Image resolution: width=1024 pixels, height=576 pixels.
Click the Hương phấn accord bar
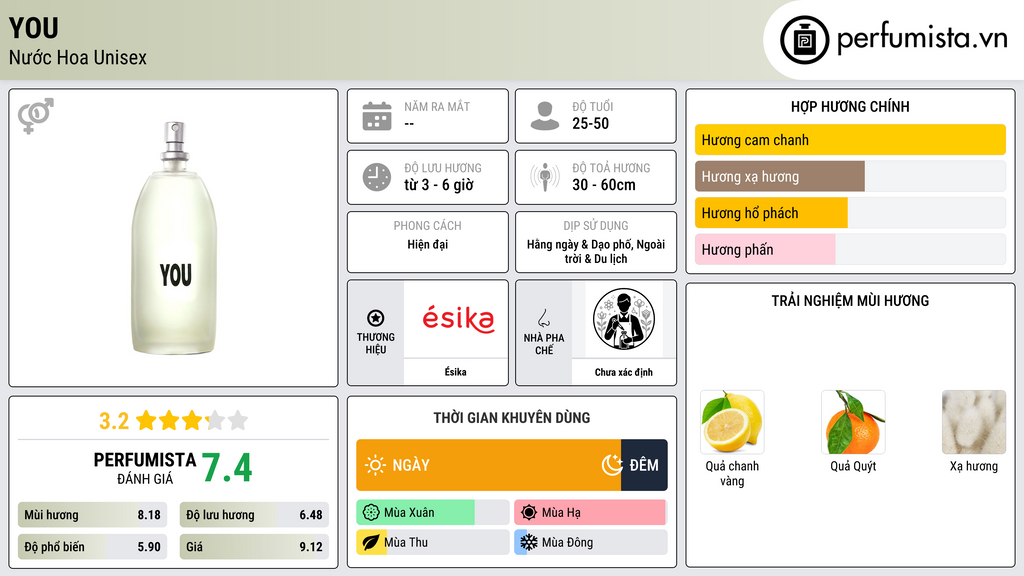tap(850, 249)
